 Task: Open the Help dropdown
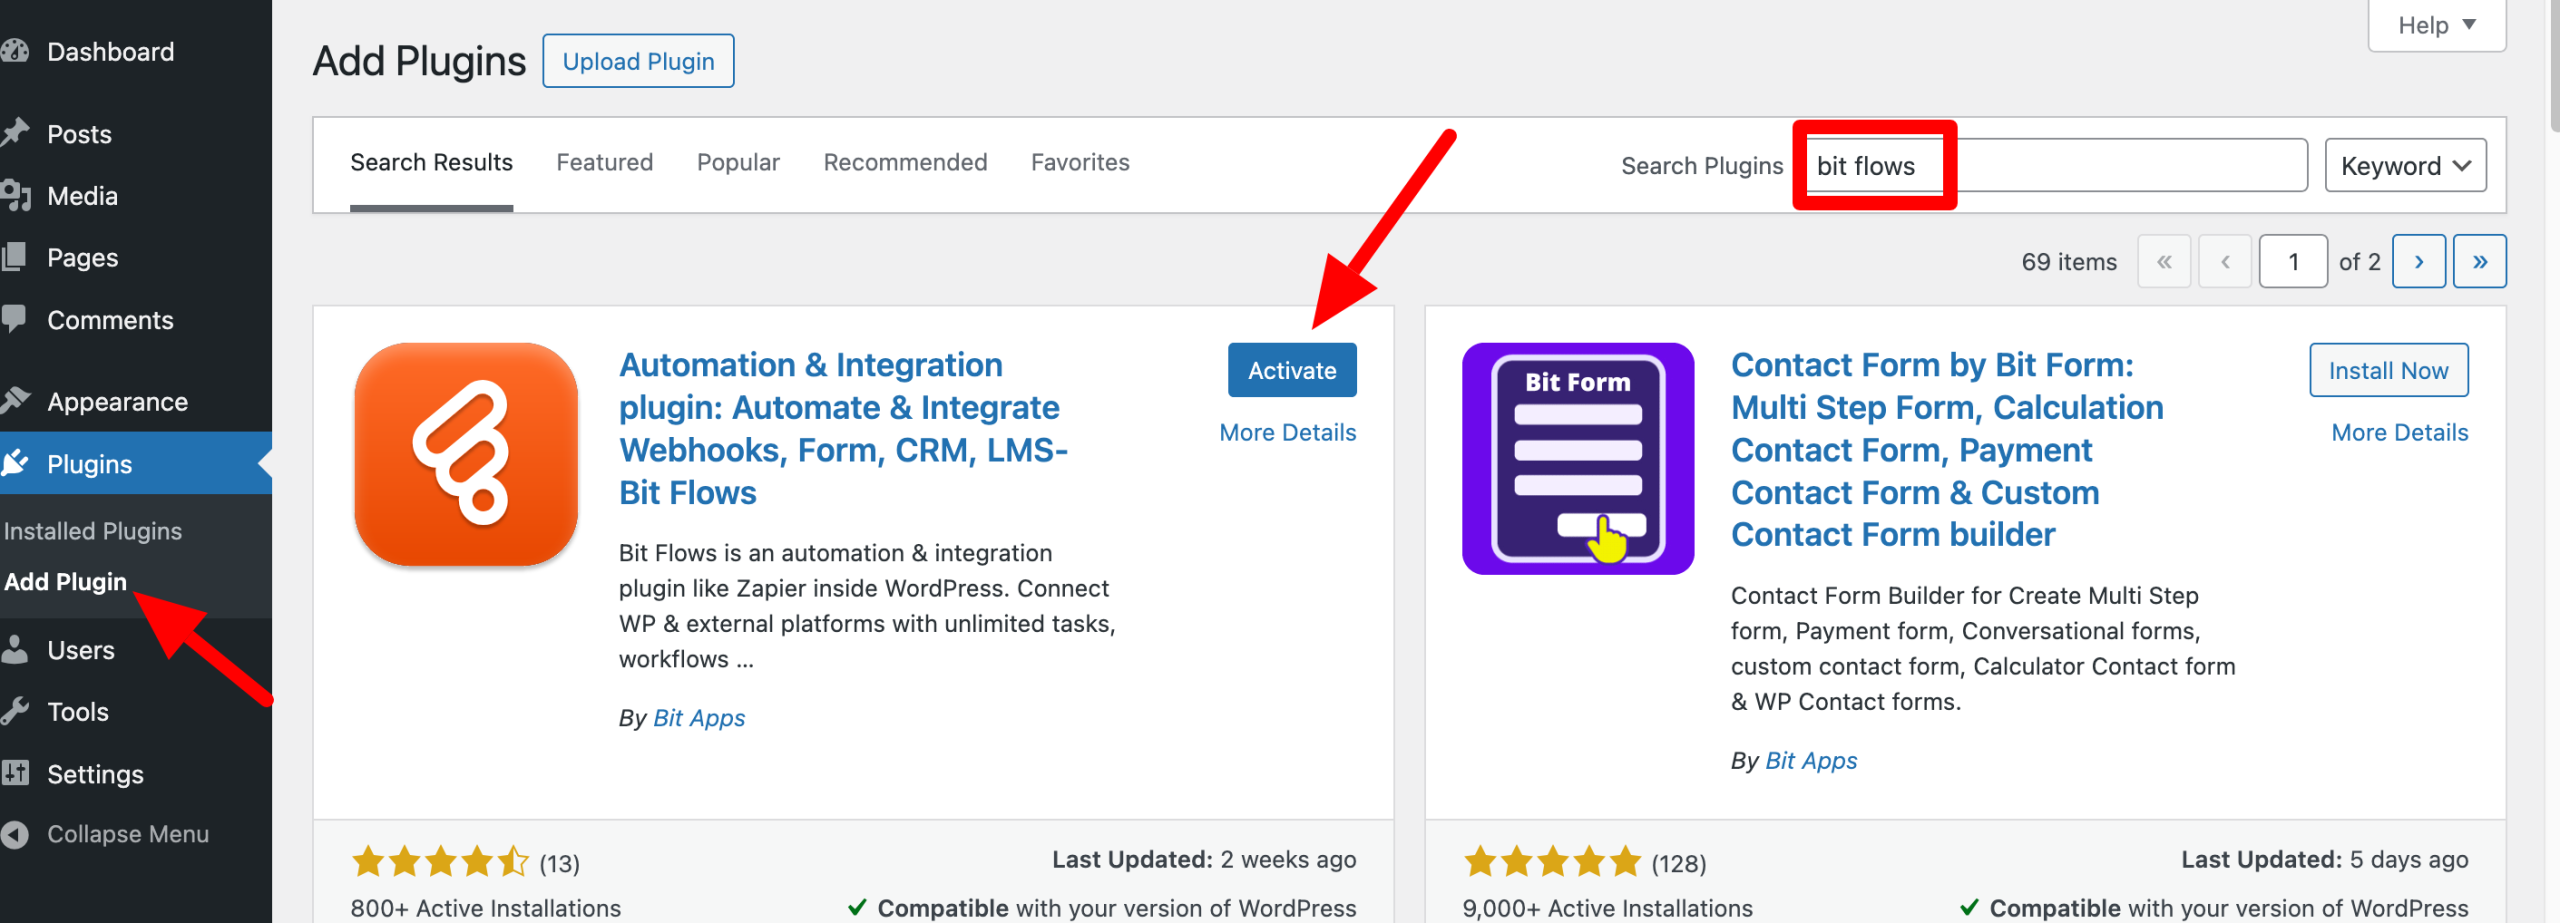point(2437,25)
